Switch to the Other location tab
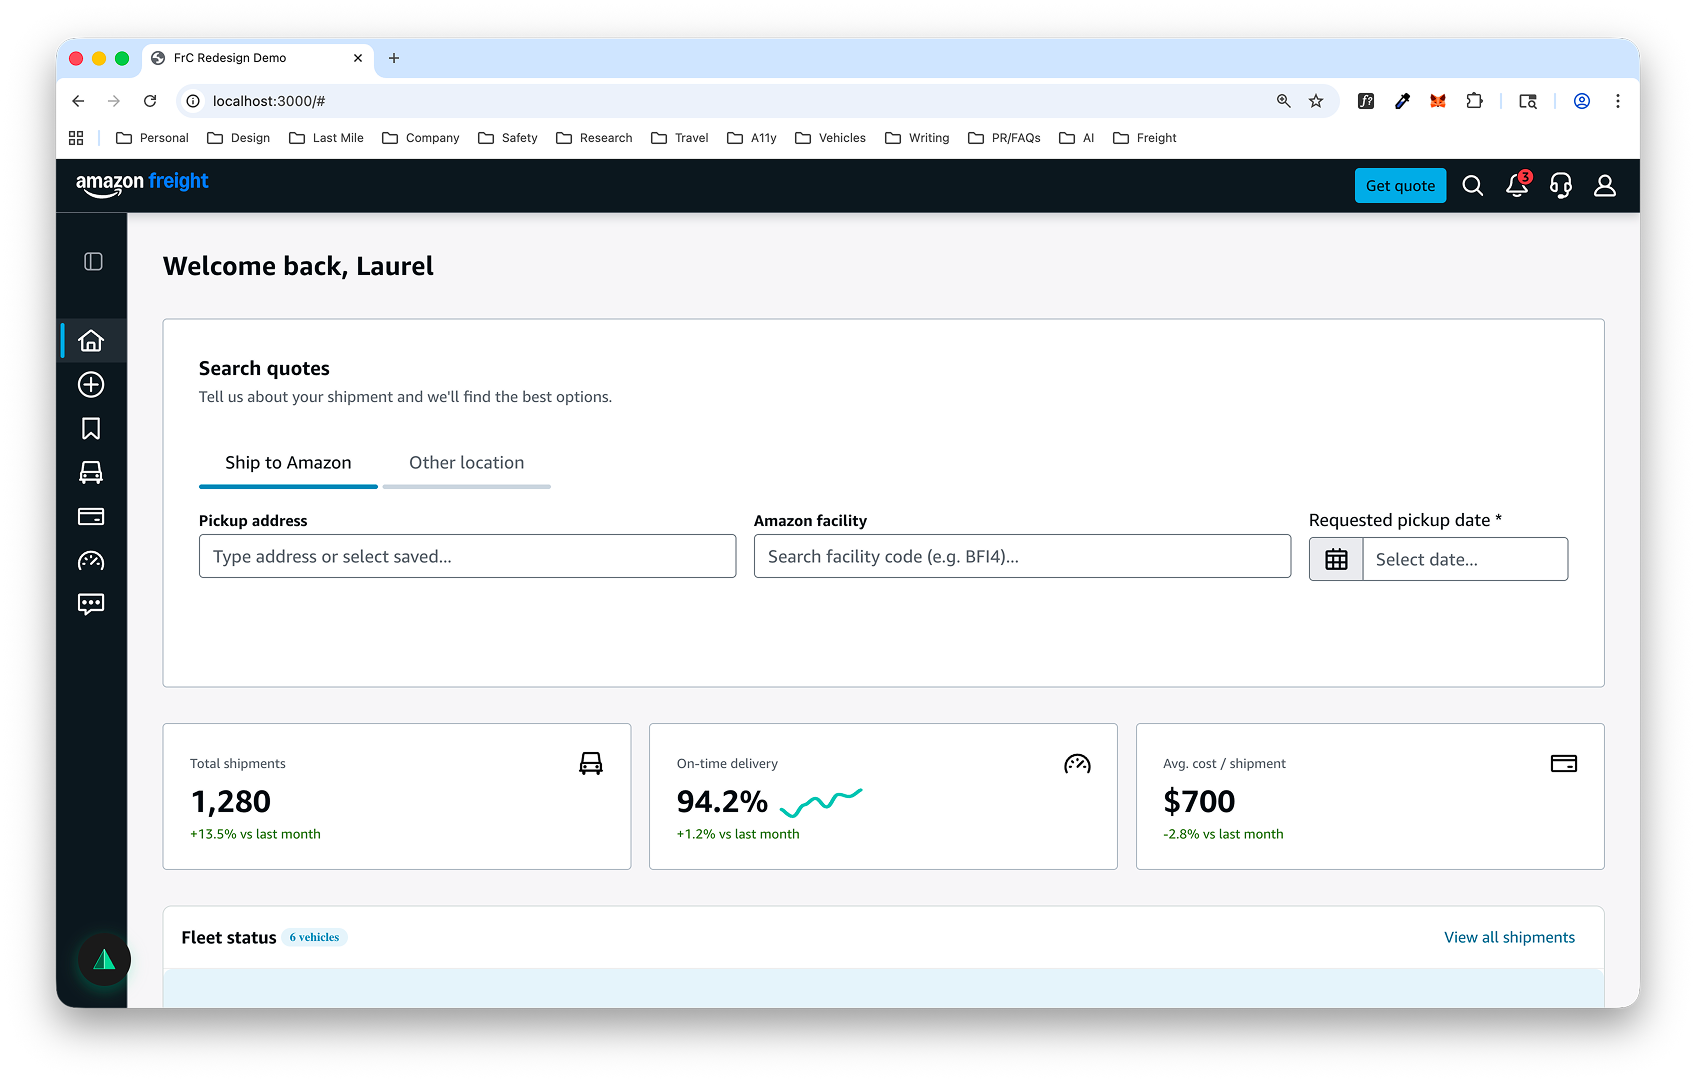The width and height of the screenshot is (1696, 1082). 466,462
